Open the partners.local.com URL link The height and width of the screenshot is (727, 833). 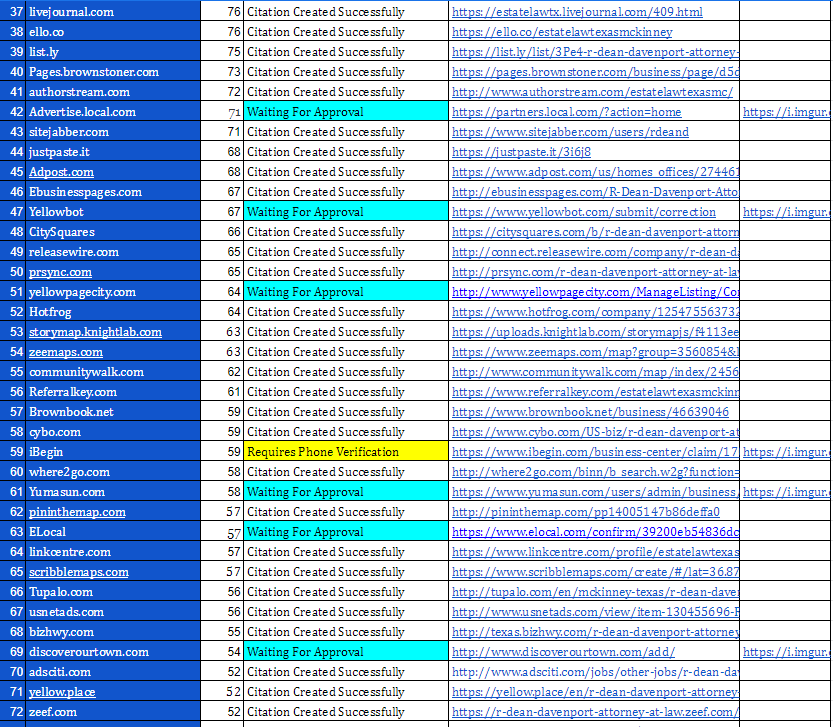click(566, 112)
